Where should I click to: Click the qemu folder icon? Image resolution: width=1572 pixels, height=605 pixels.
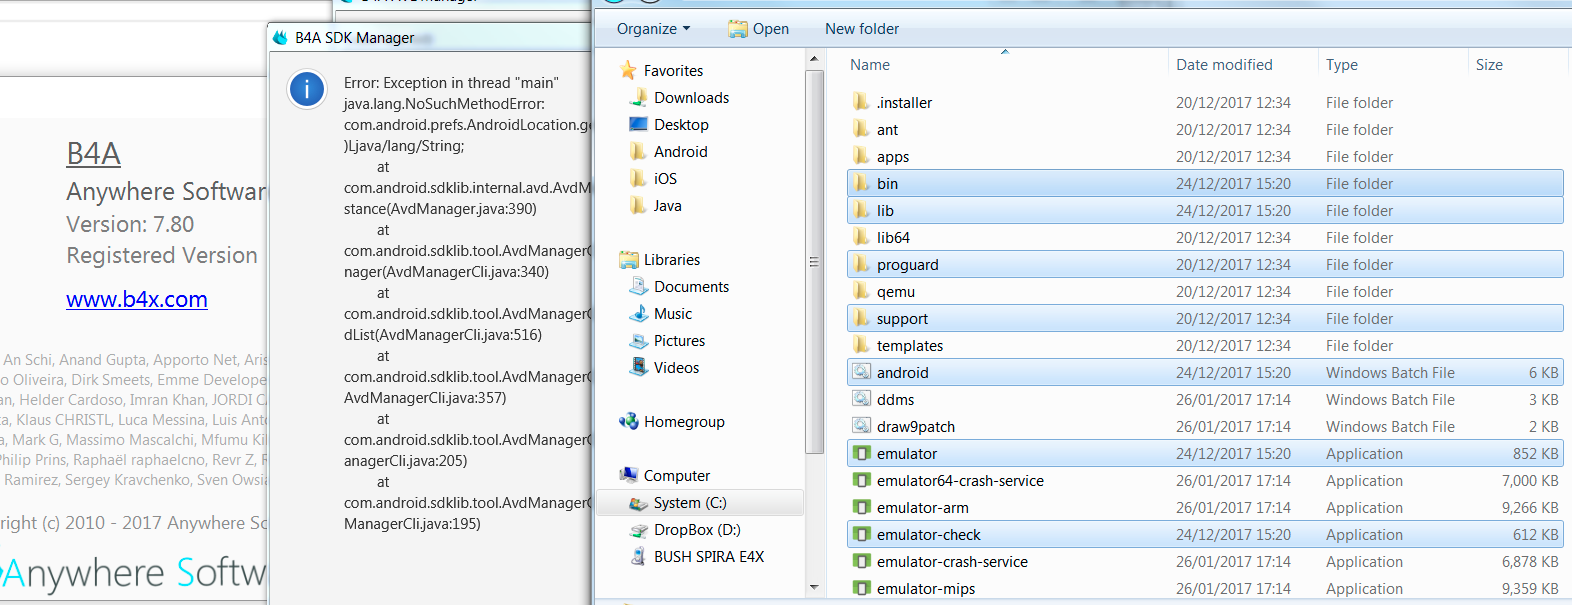(x=861, y=291)
